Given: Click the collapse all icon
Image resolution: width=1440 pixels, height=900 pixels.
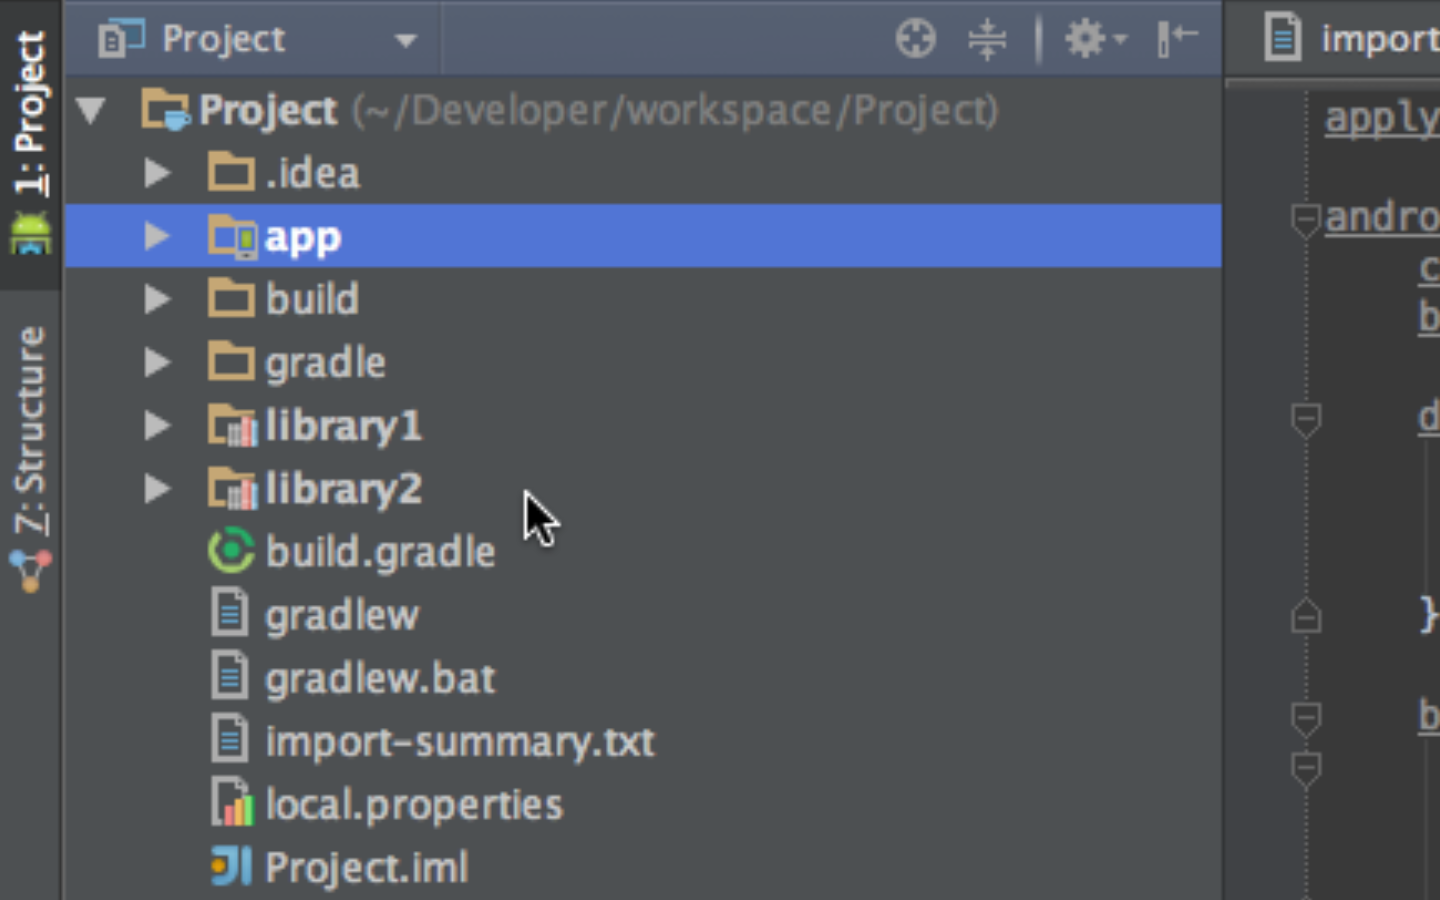Looking at the screenshot, I should pyautogui.click(x=987, y=40).
